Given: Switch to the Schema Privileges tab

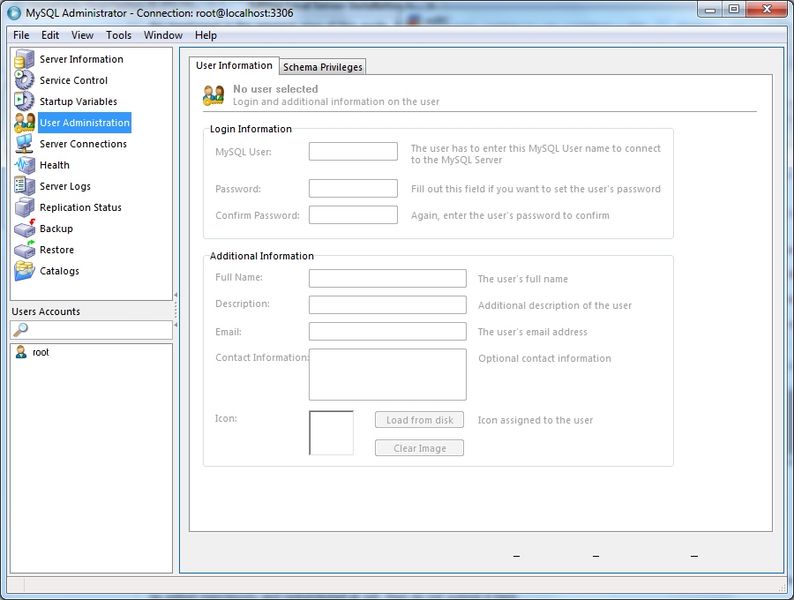Looking at the screenshot, I should coord(323,67).
